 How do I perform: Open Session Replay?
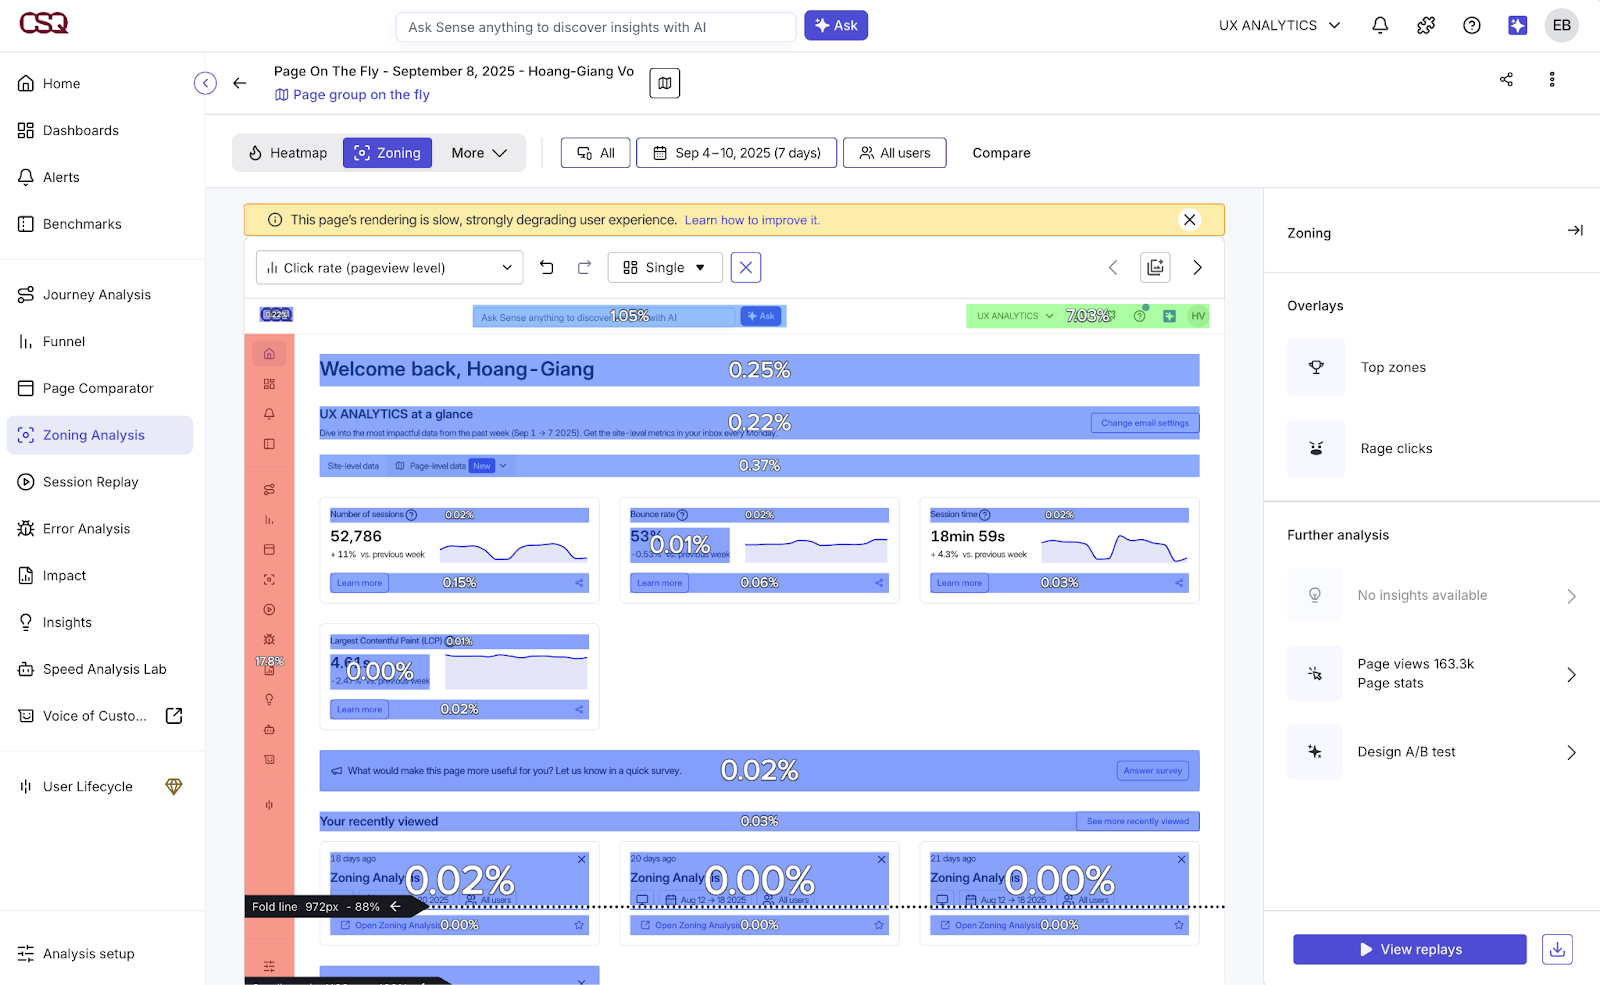(100, 482)
